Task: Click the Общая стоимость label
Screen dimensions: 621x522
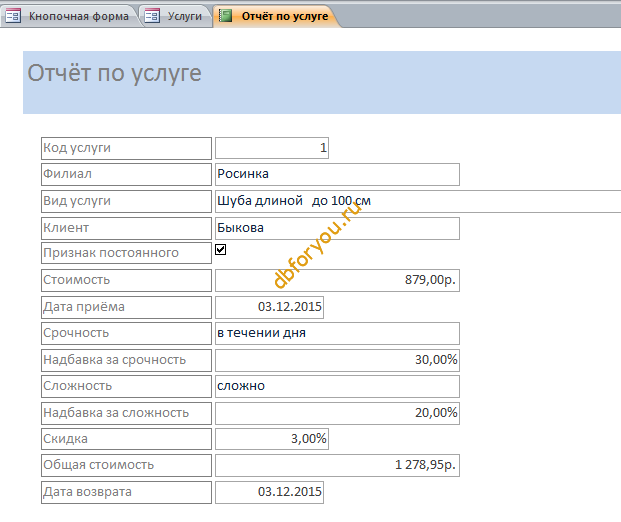Action: point(126,465)
